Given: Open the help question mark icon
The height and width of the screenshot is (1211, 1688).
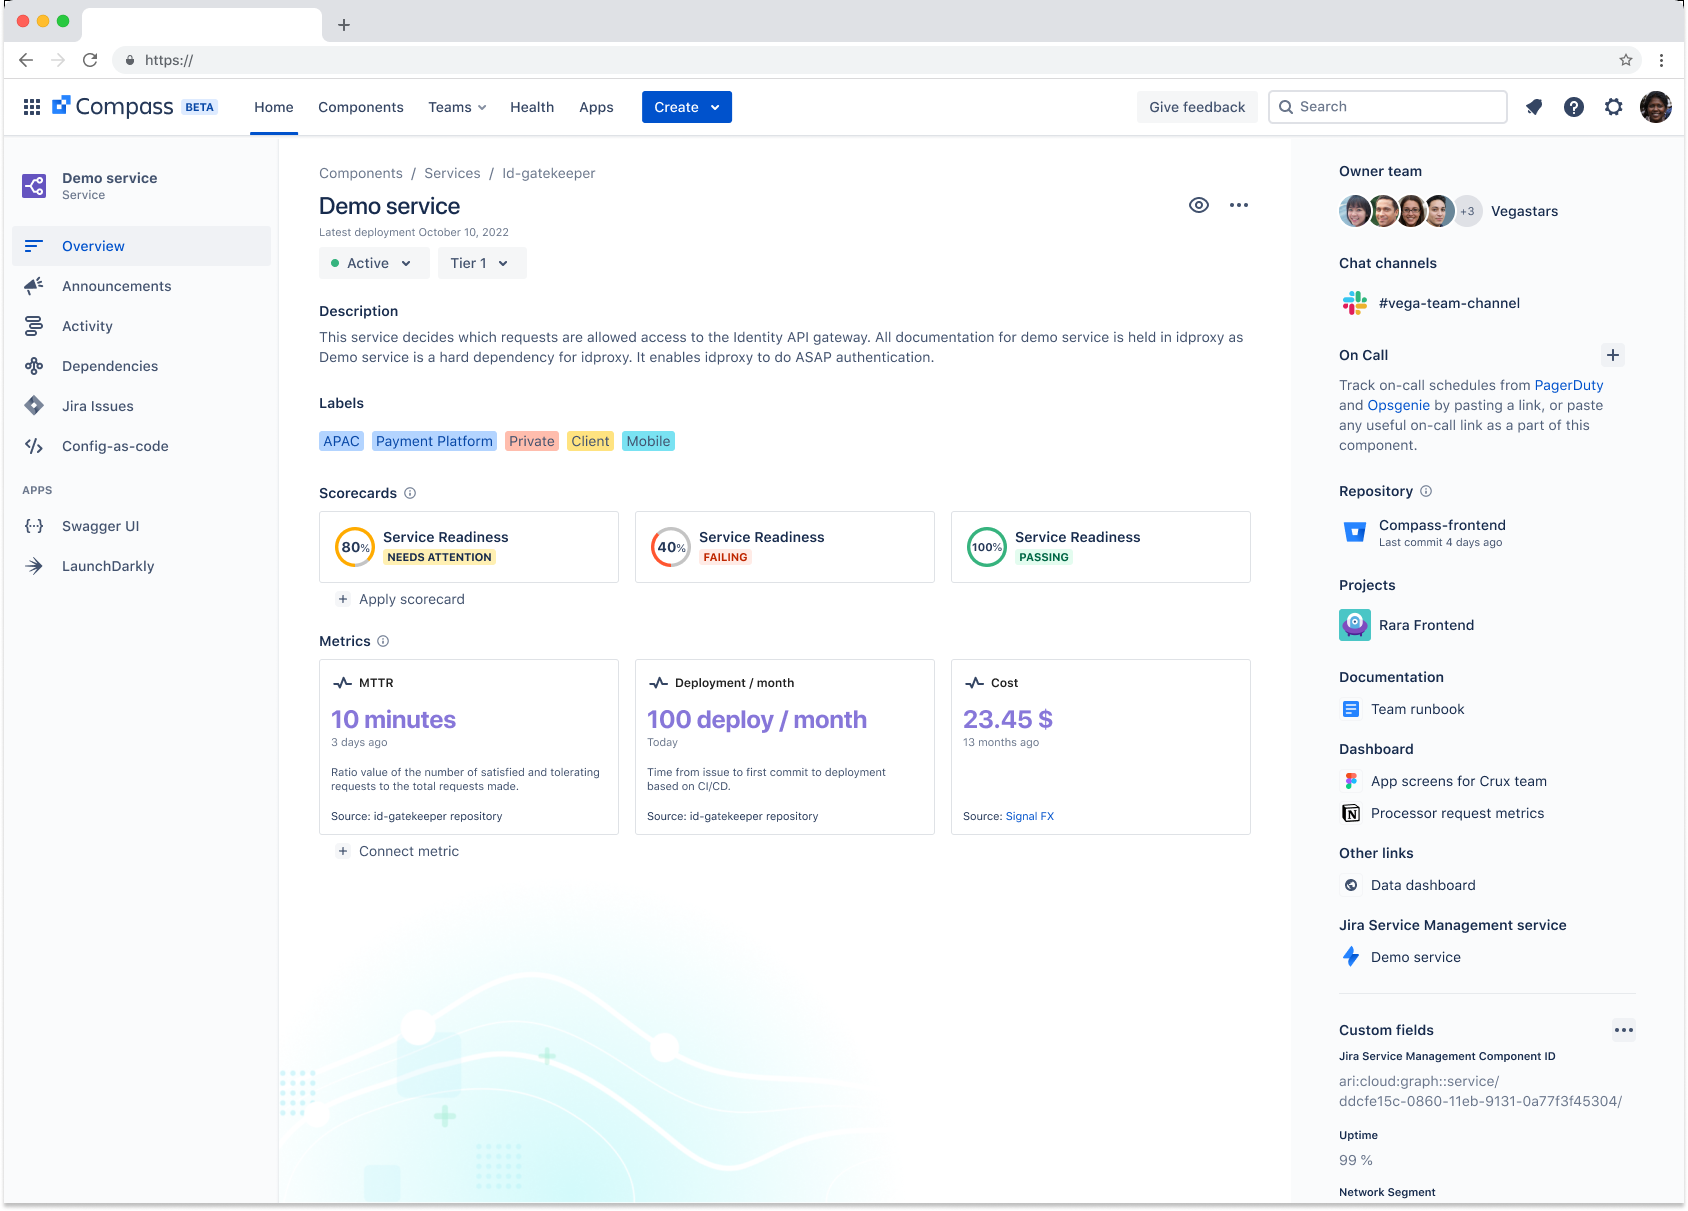Looking at the screenshot, I should point(1574,107).
